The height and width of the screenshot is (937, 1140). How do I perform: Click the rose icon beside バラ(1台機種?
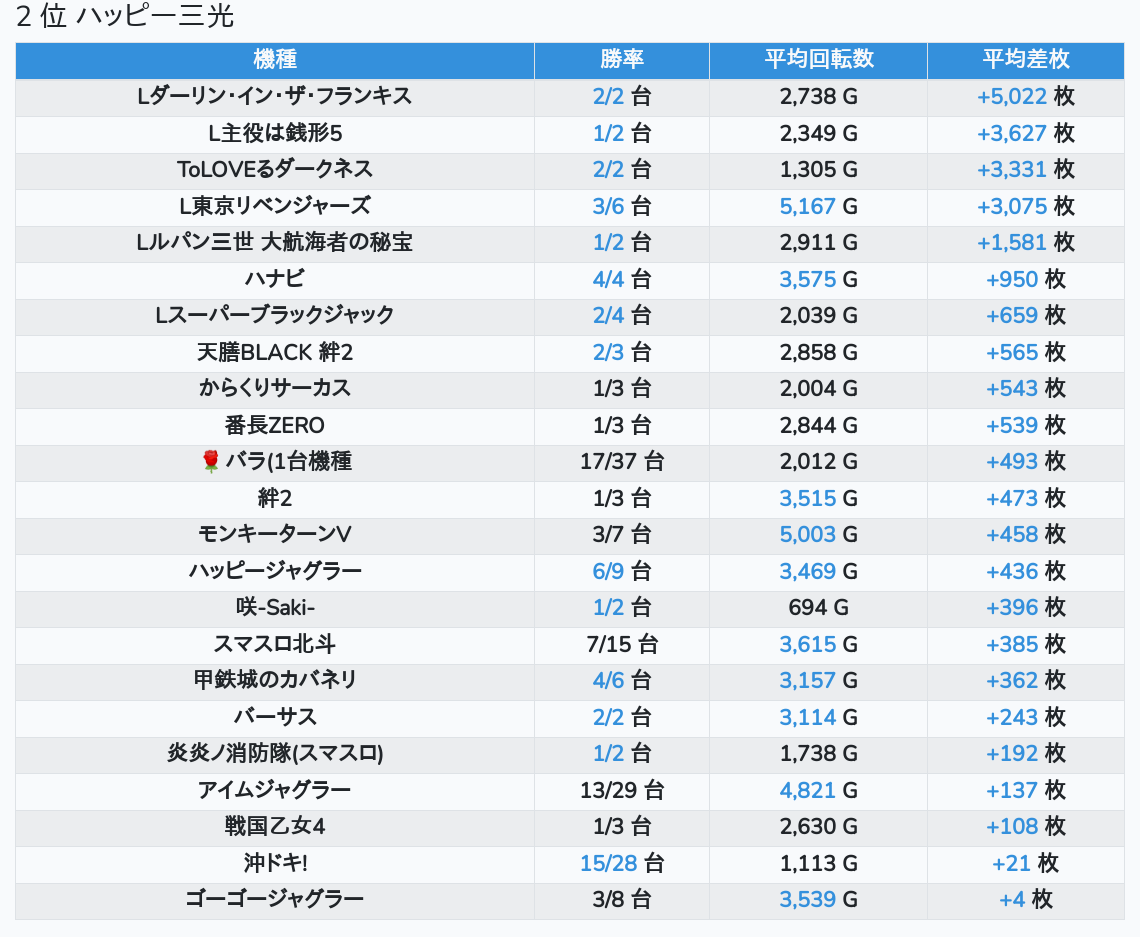(210, 462)
